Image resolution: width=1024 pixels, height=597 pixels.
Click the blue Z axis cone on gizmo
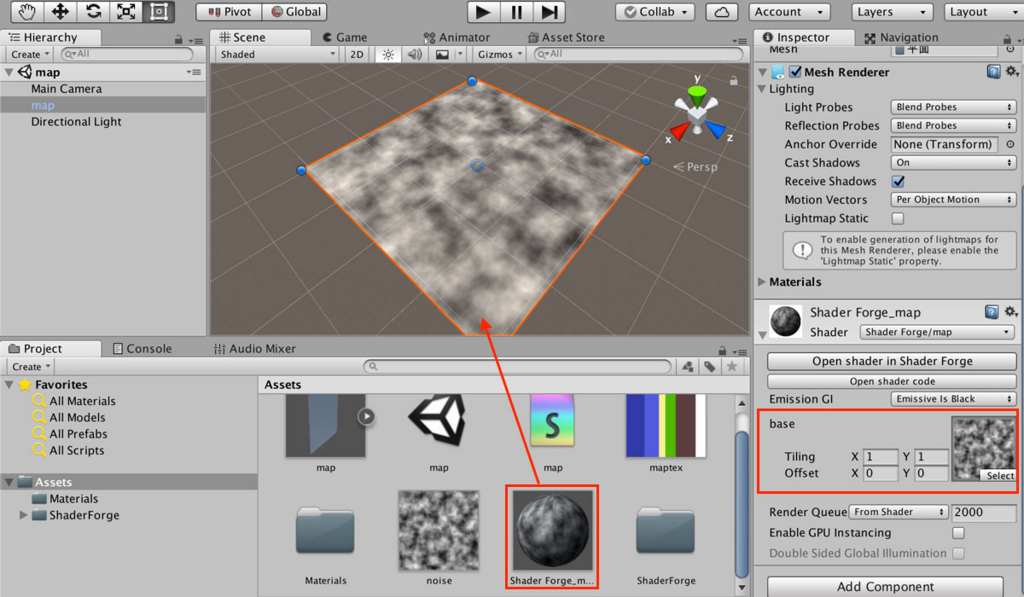715,130
